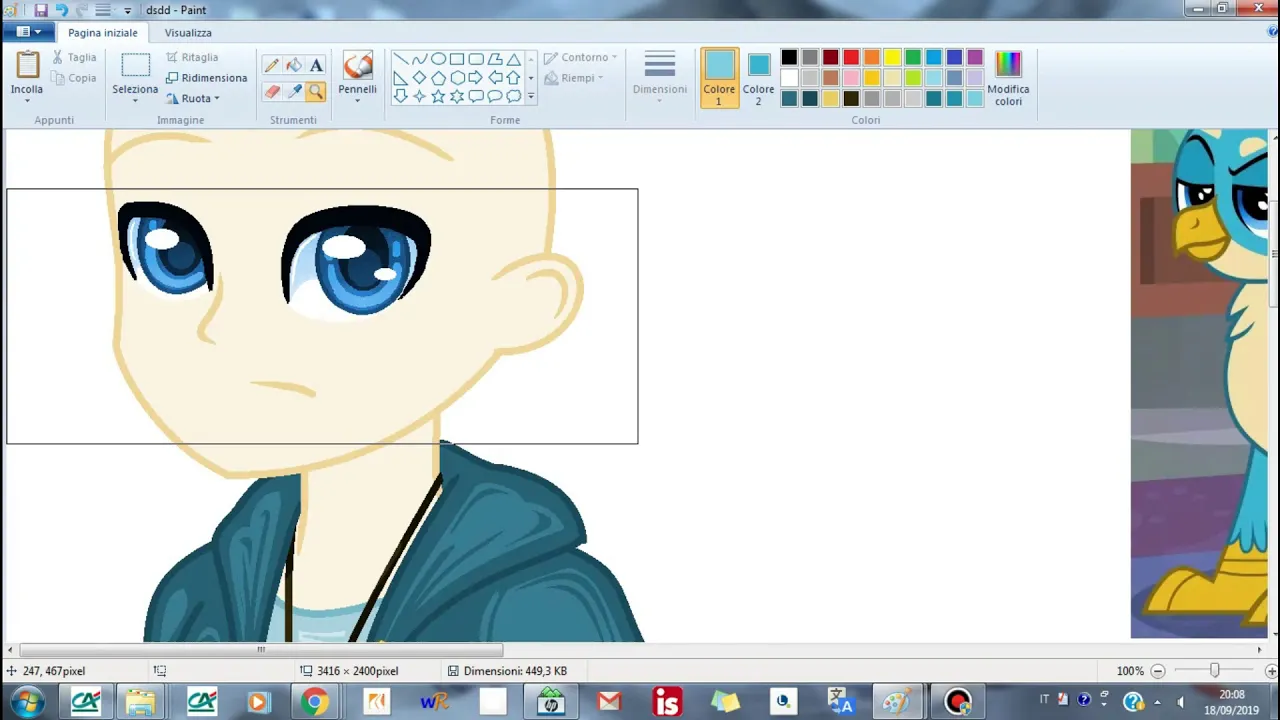Choose the Five-point star shape

click(438, 96)
